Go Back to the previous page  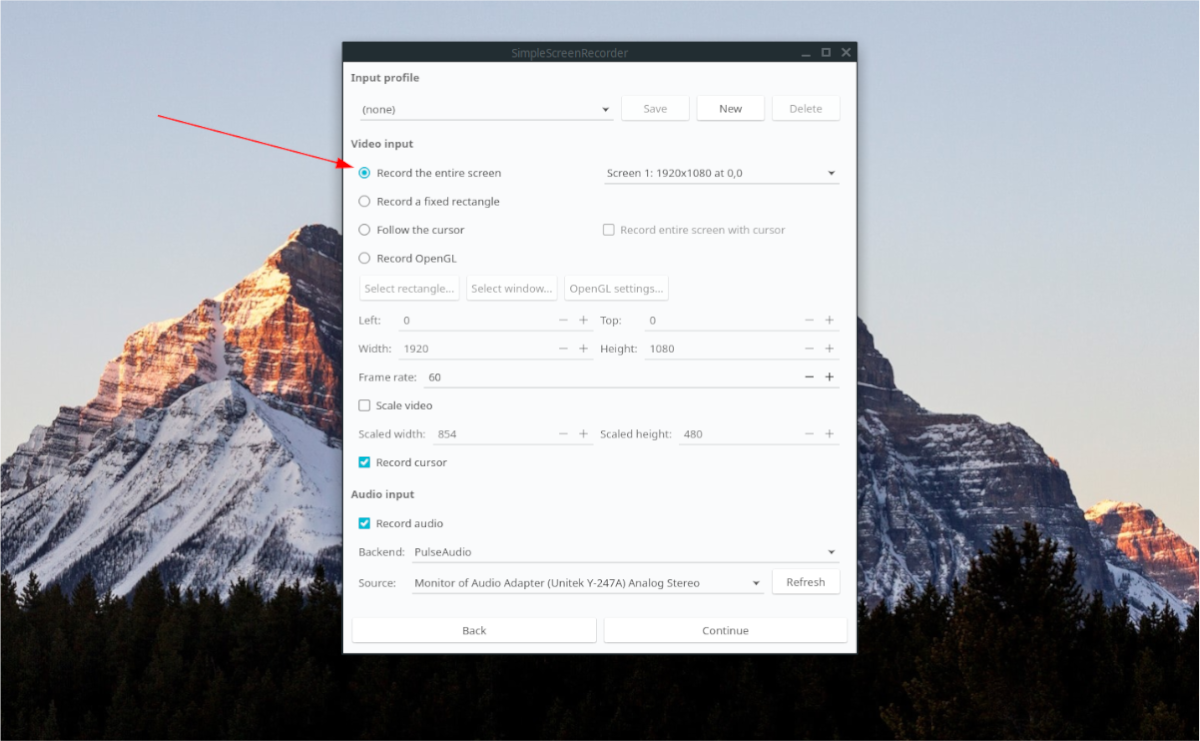tap(474, 631)
